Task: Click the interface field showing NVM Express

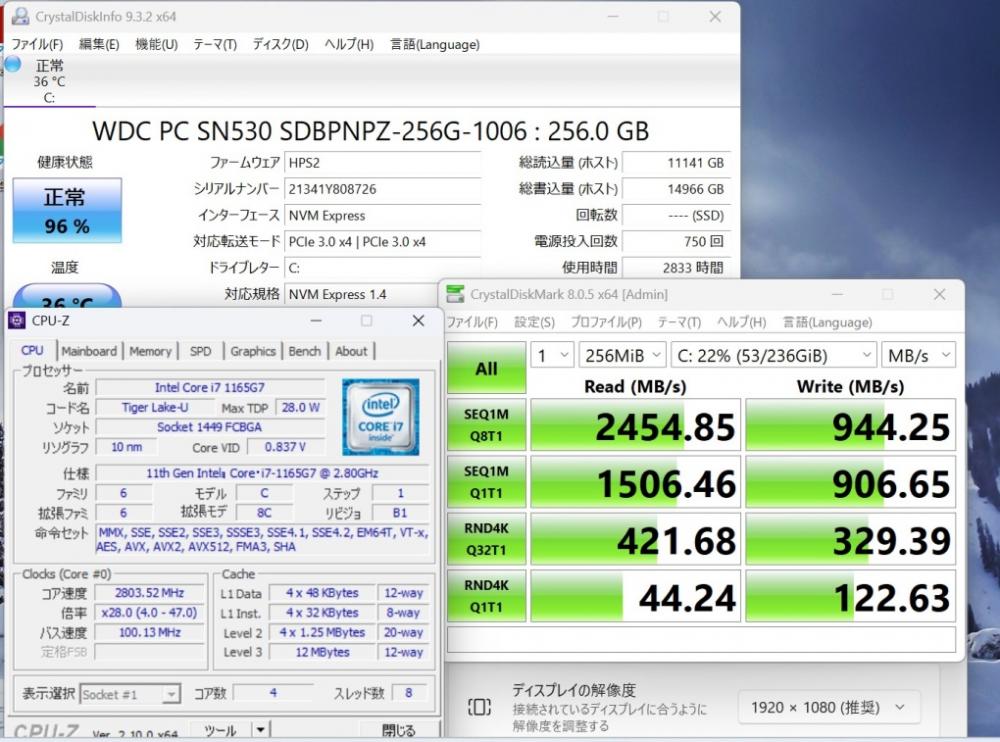Action: pyautogui.click(x=382, y=216)
